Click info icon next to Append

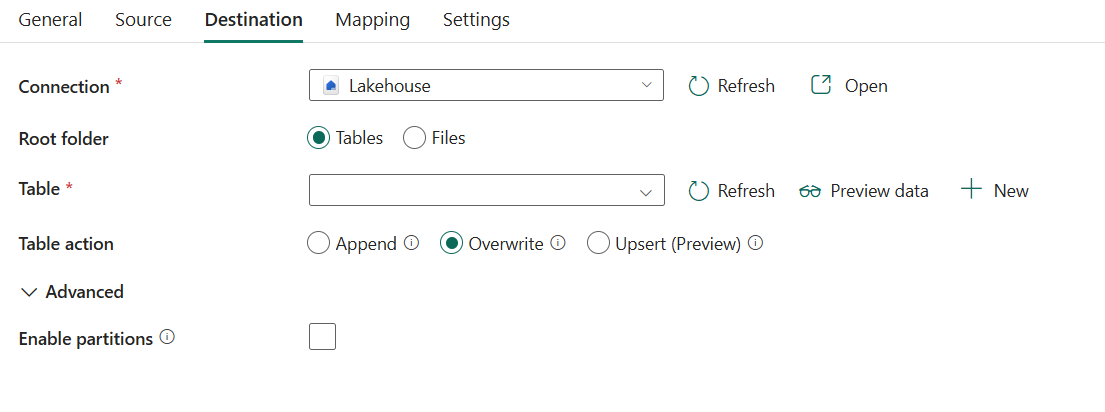(411, 243)
